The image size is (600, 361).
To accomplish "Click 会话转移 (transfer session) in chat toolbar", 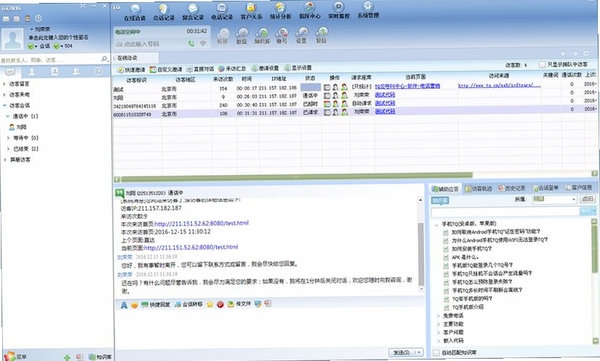I will click(x=189, y=304).
